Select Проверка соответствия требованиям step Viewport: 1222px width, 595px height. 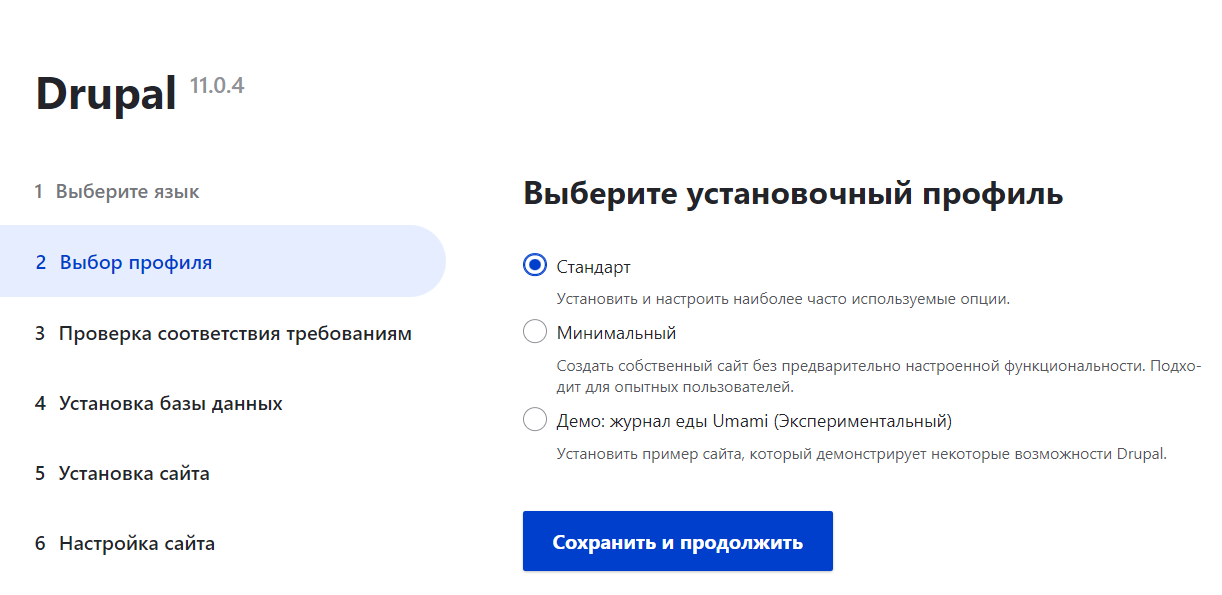(235, 333)
